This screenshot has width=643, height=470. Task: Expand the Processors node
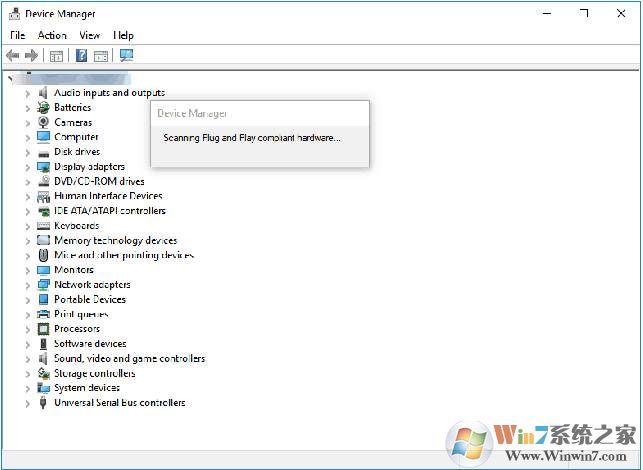[x=27, y=330]
